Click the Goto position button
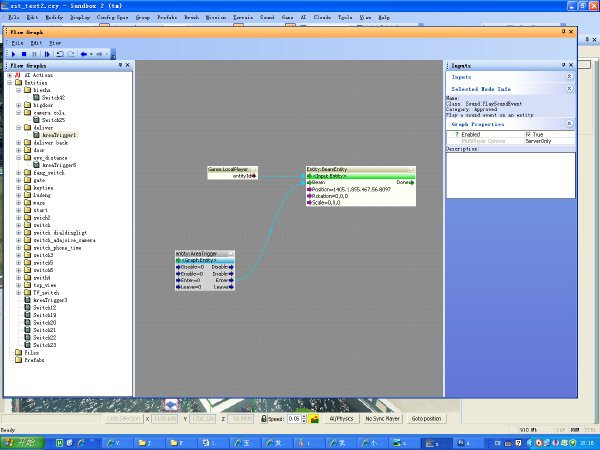 tap(426, 419)
